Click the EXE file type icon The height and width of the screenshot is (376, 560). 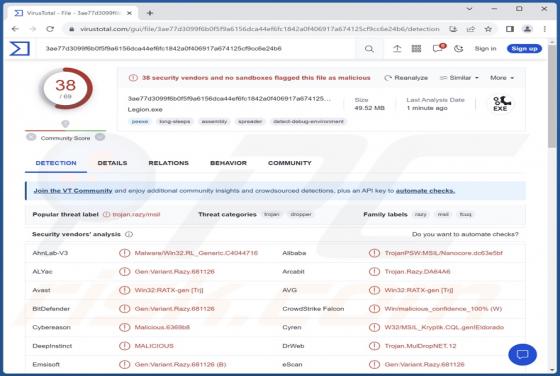(501, 104)
